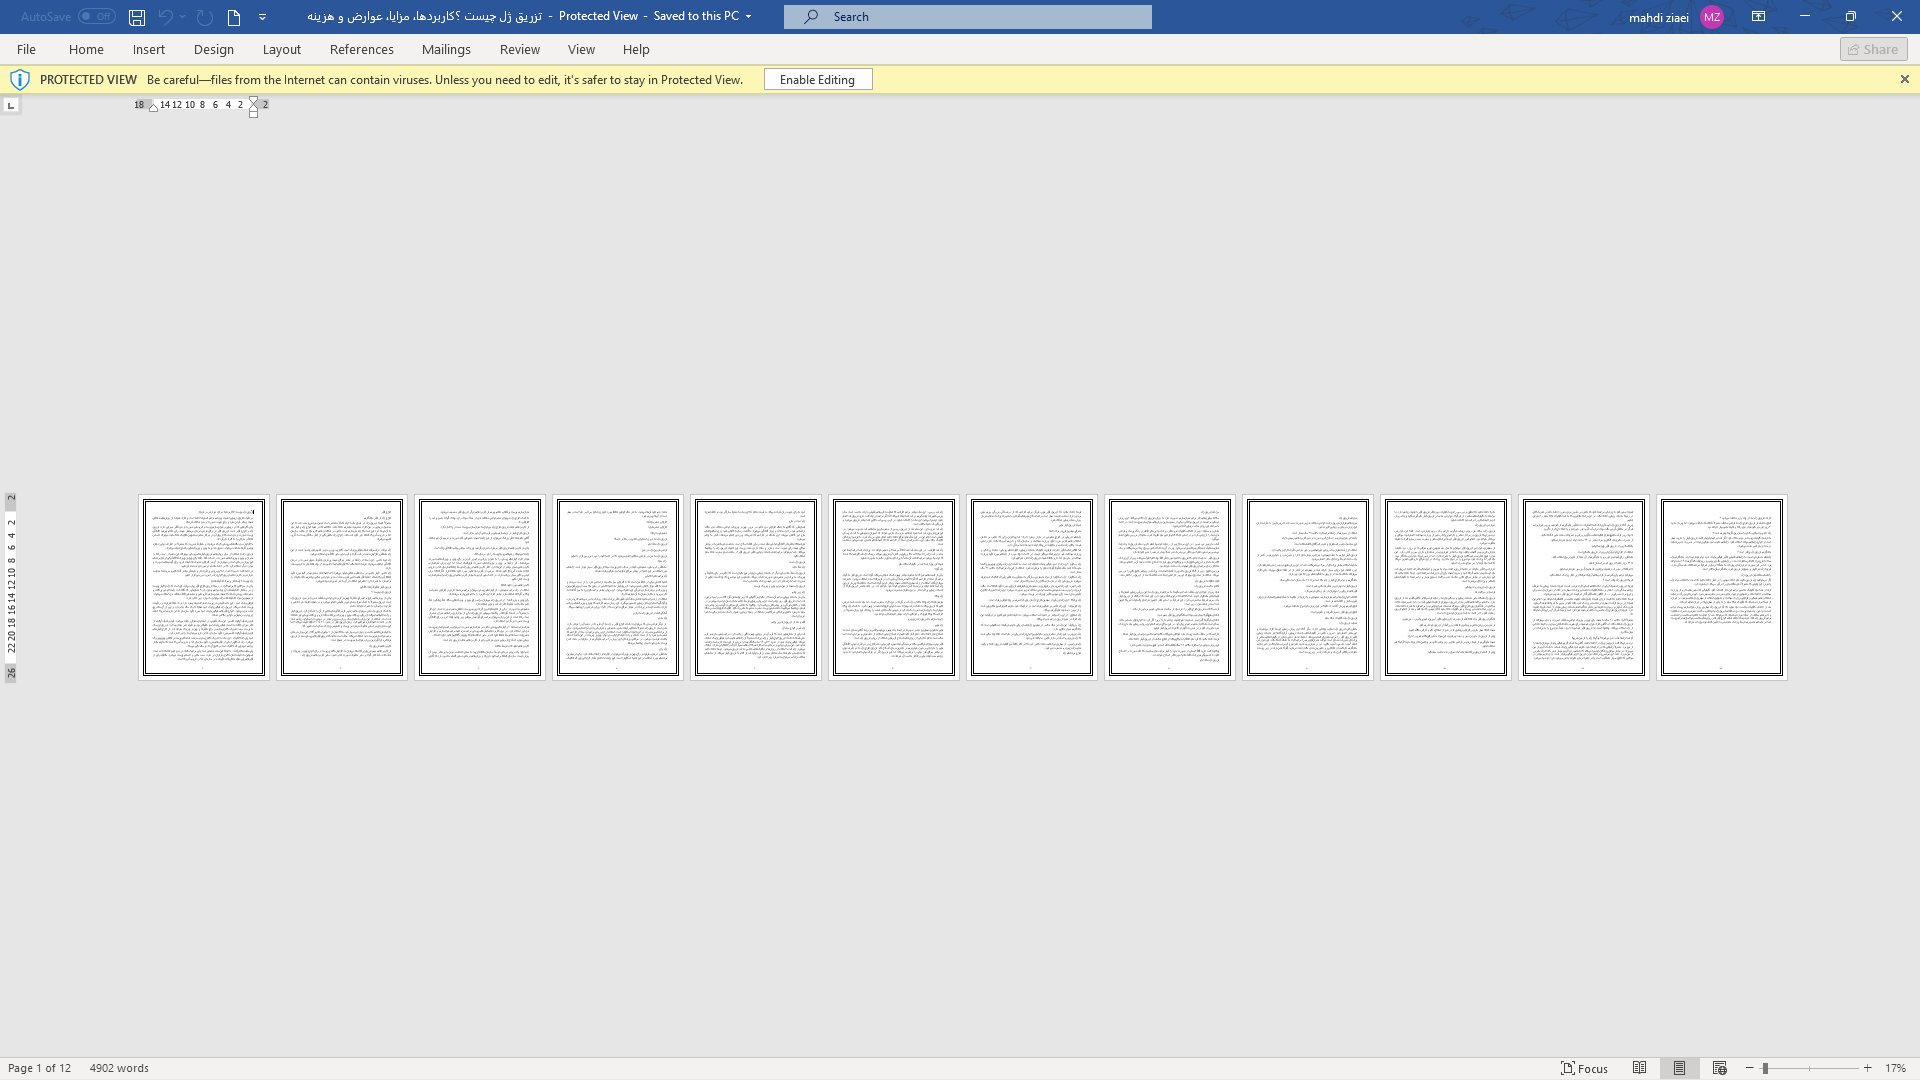Click the zoom out minus button
This screenshot has height=1080, width=1920.
[1750, 1068]
